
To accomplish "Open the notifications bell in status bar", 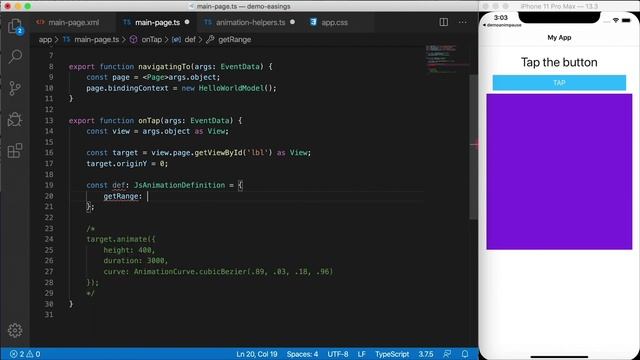I will click(465, 354).
